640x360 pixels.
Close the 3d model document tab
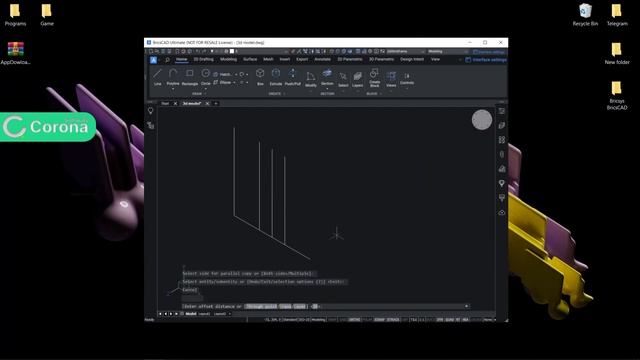(207, 104)
